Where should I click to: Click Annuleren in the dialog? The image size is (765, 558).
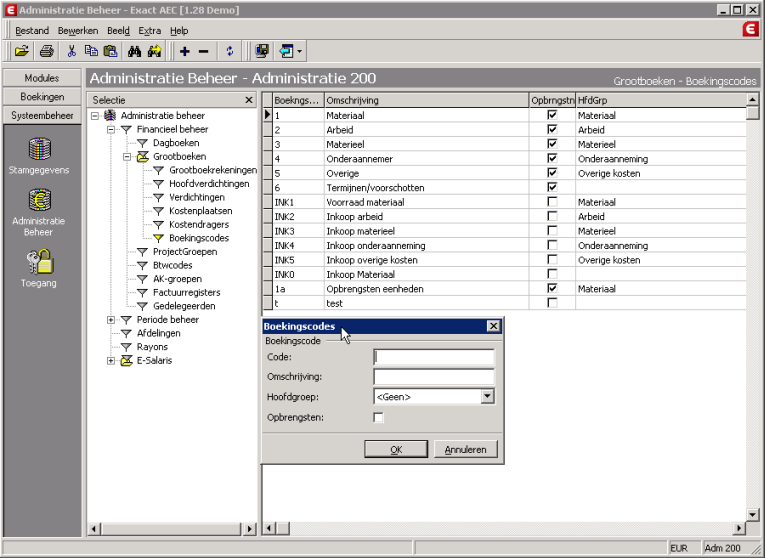(x=466, y=449)
